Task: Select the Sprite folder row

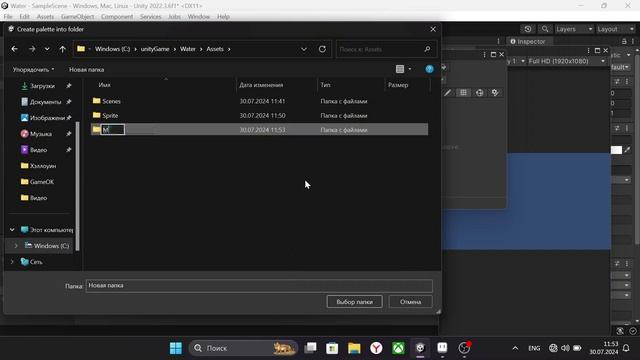Action: point(260,116)
